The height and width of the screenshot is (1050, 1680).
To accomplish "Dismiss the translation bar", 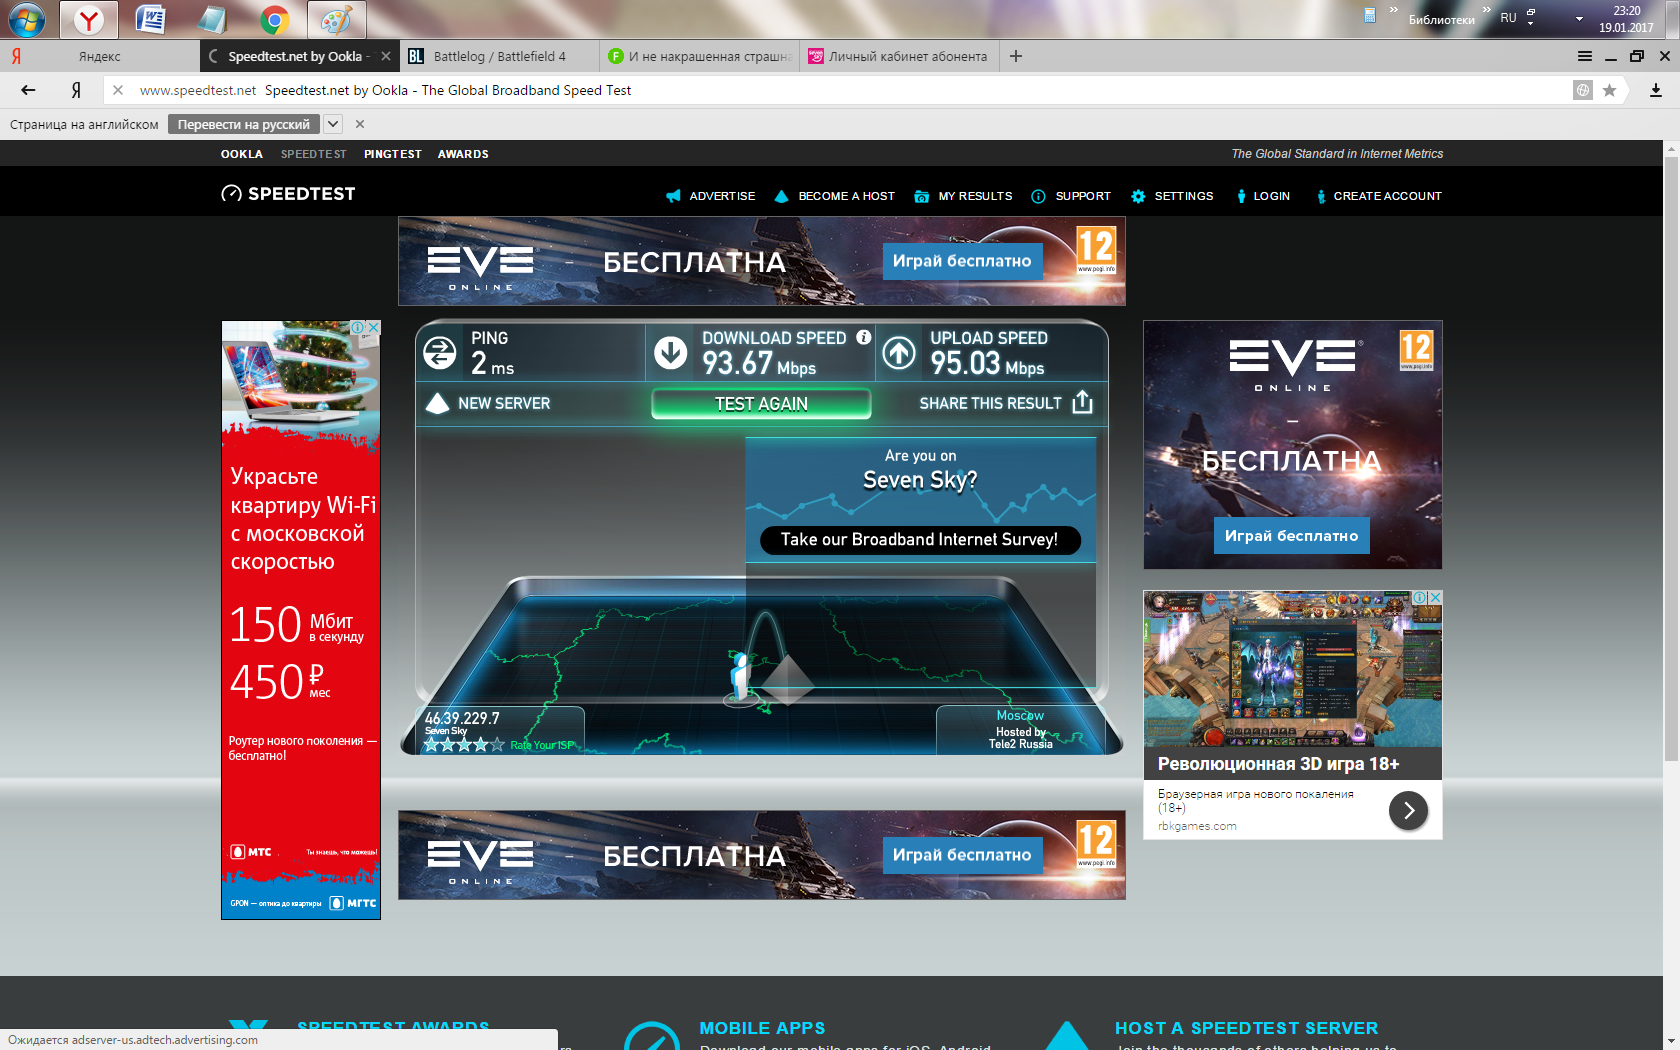I will (360, 124).
